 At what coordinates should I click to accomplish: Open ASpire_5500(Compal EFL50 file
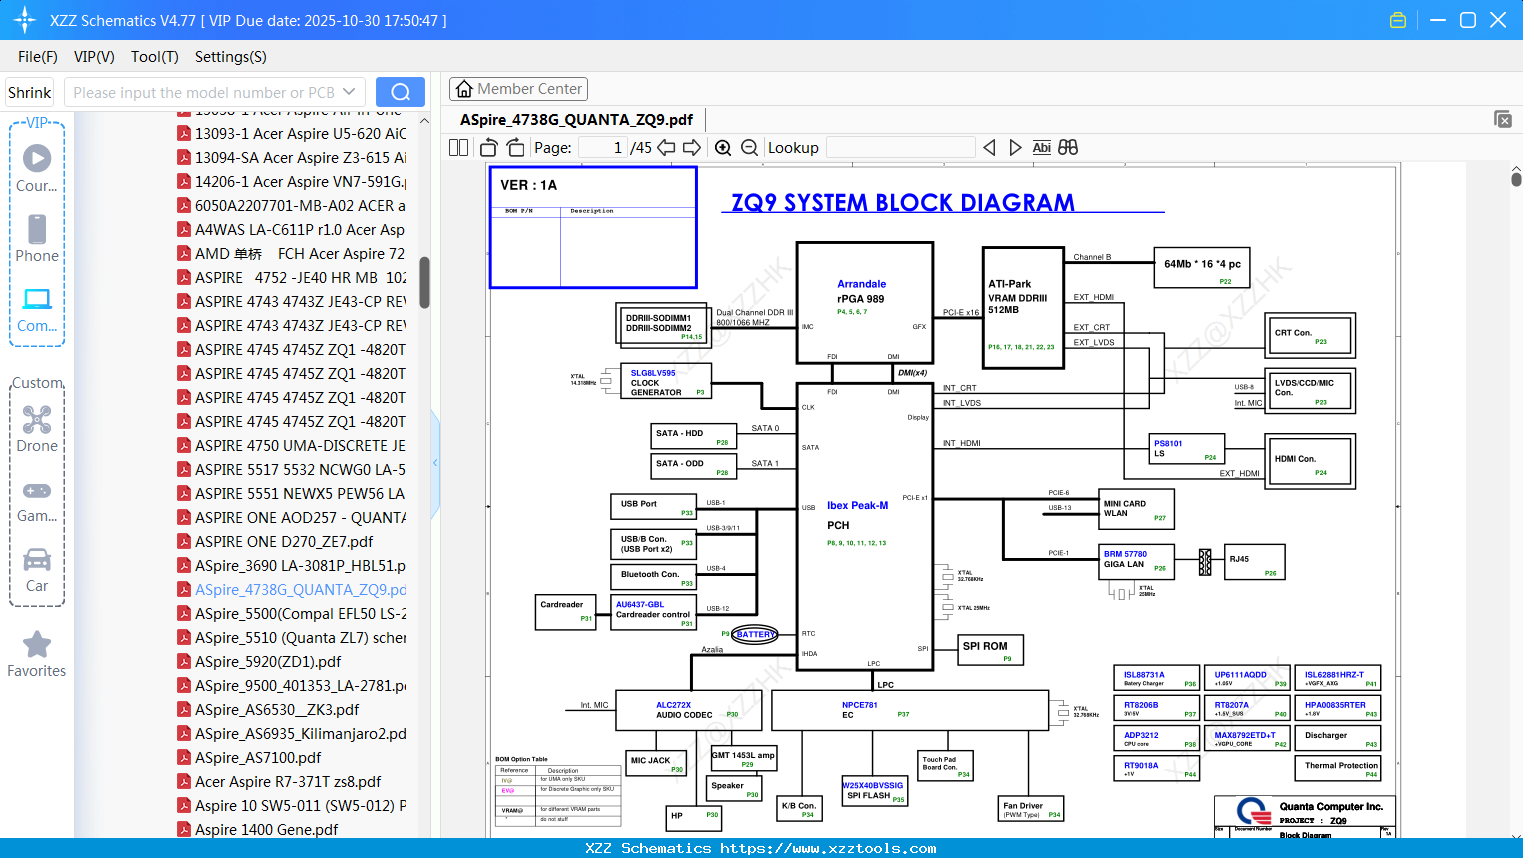pos(291,613)
